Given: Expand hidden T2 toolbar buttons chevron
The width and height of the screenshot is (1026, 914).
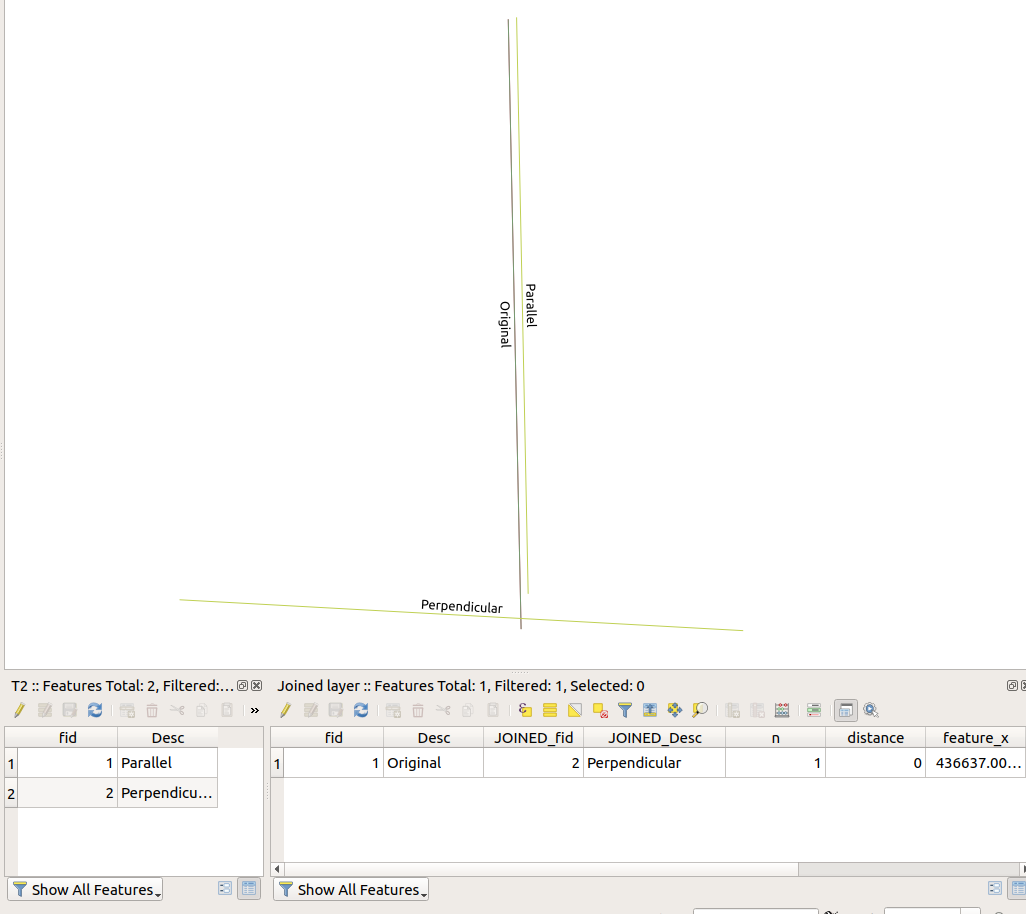Looking at the screenshot, I should pos(255,710).
